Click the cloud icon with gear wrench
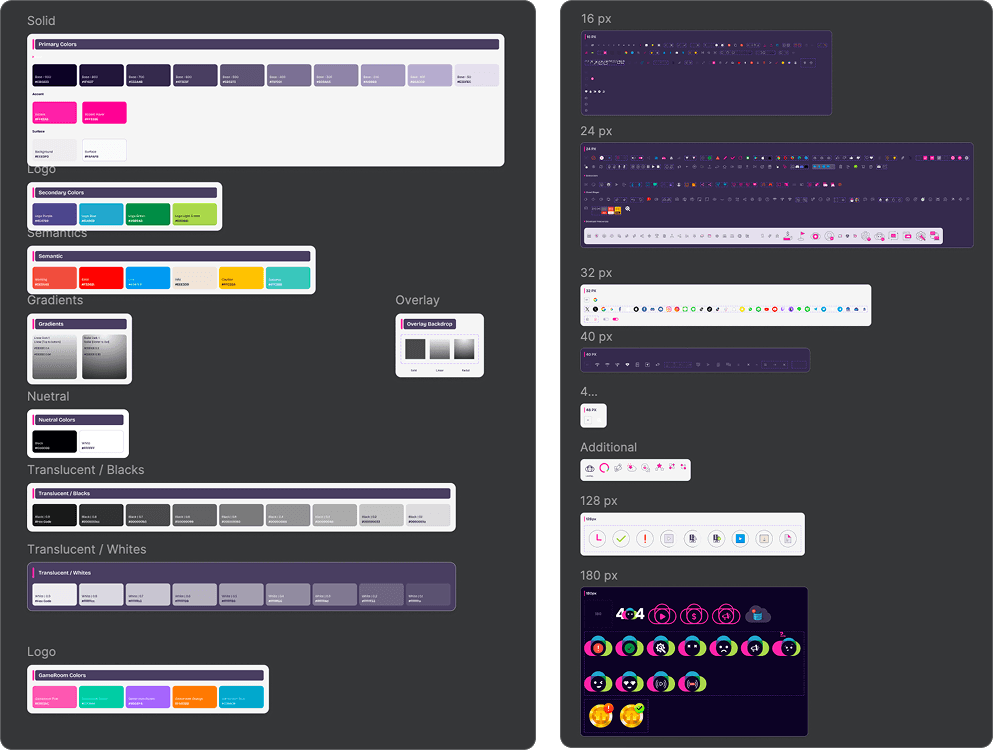Image resolution: width=993 pixels, height=750 pixels. coord(661,647)
